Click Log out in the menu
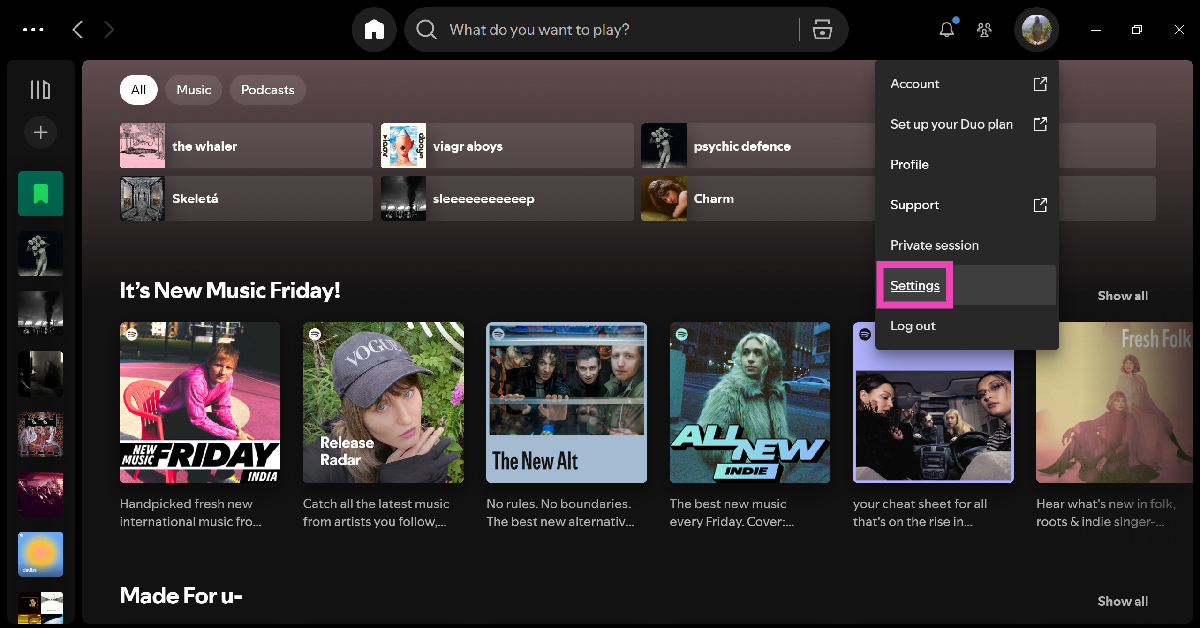 (913, 326)
